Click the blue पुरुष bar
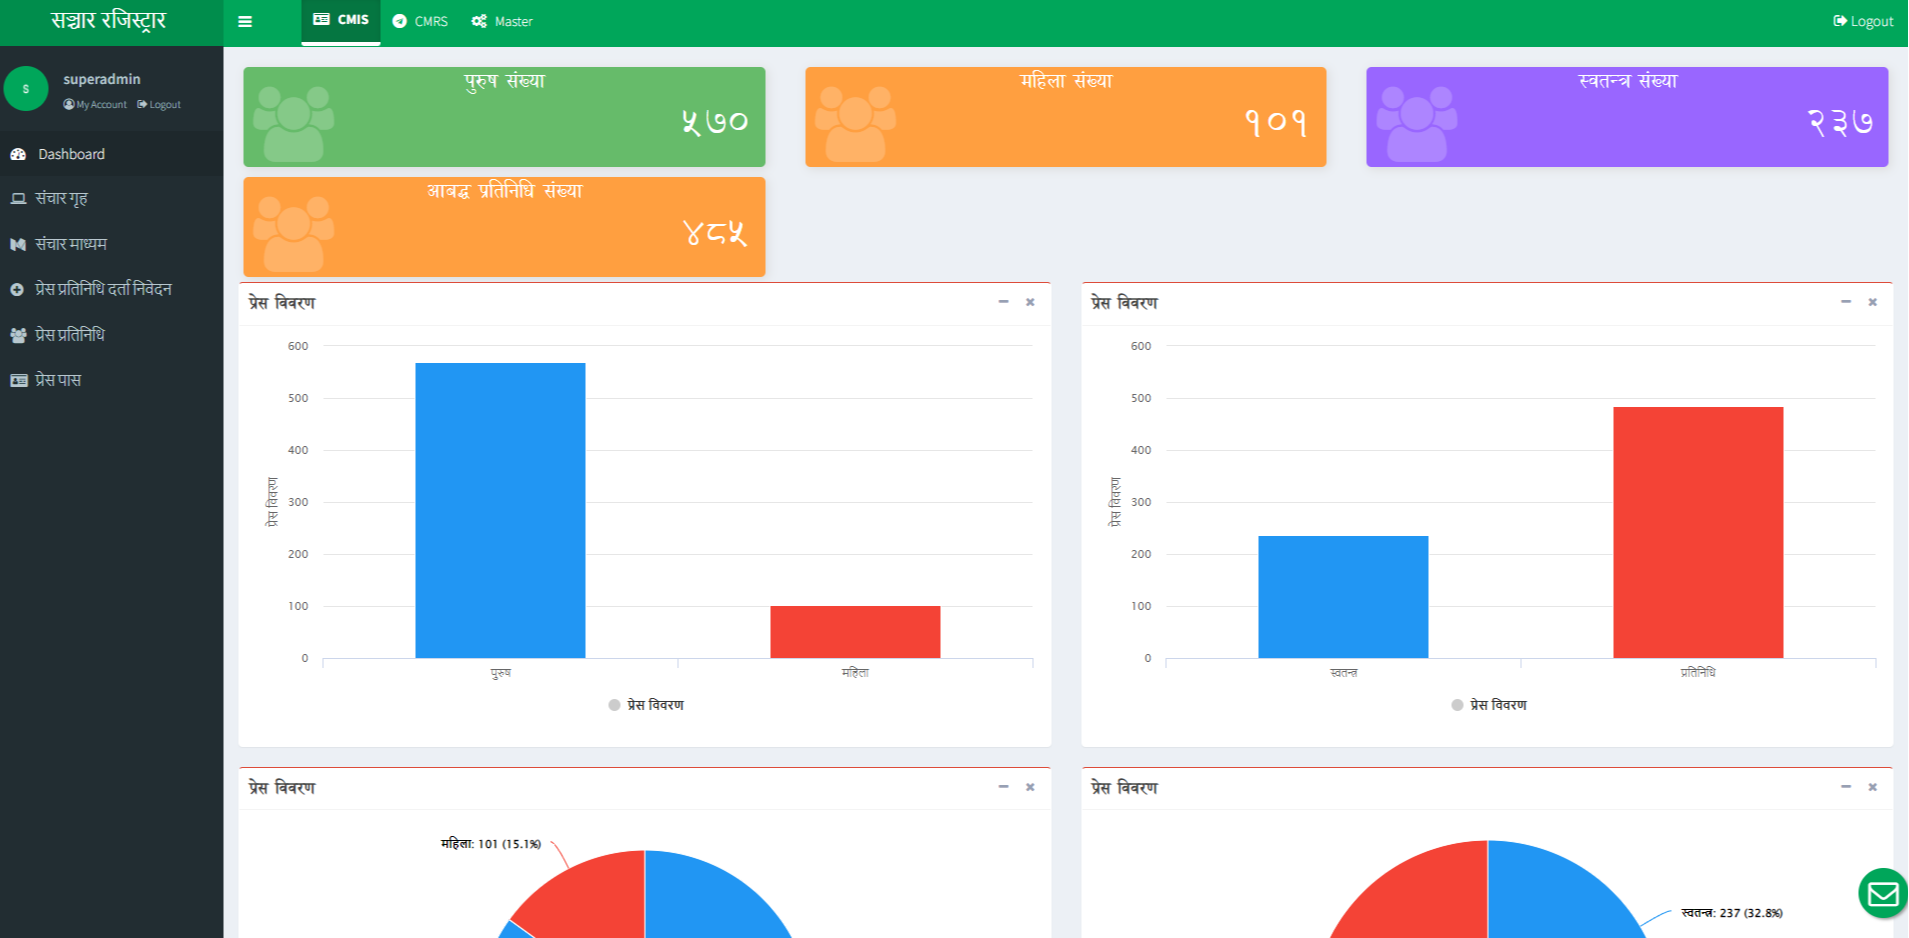The image size is (1909, 938). [500, 510]
